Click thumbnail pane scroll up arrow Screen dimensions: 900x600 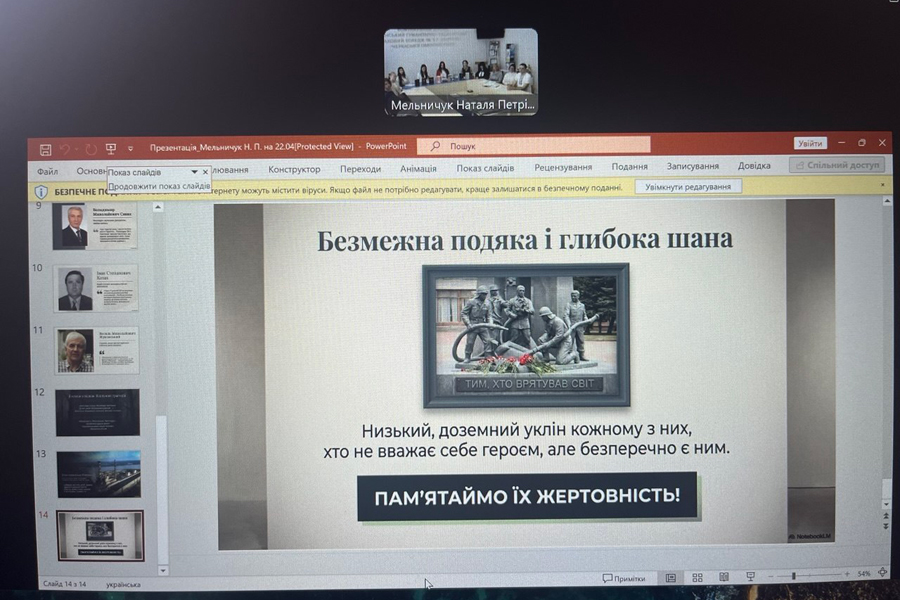pos(158,207)
